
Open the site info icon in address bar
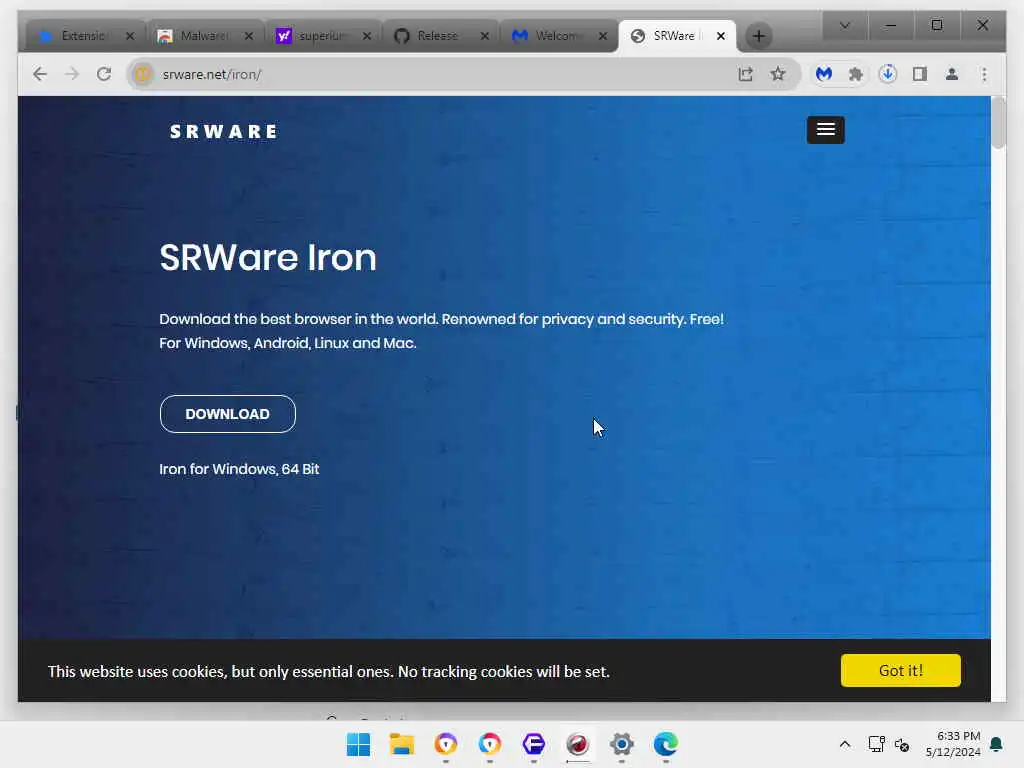pos(142,74)
